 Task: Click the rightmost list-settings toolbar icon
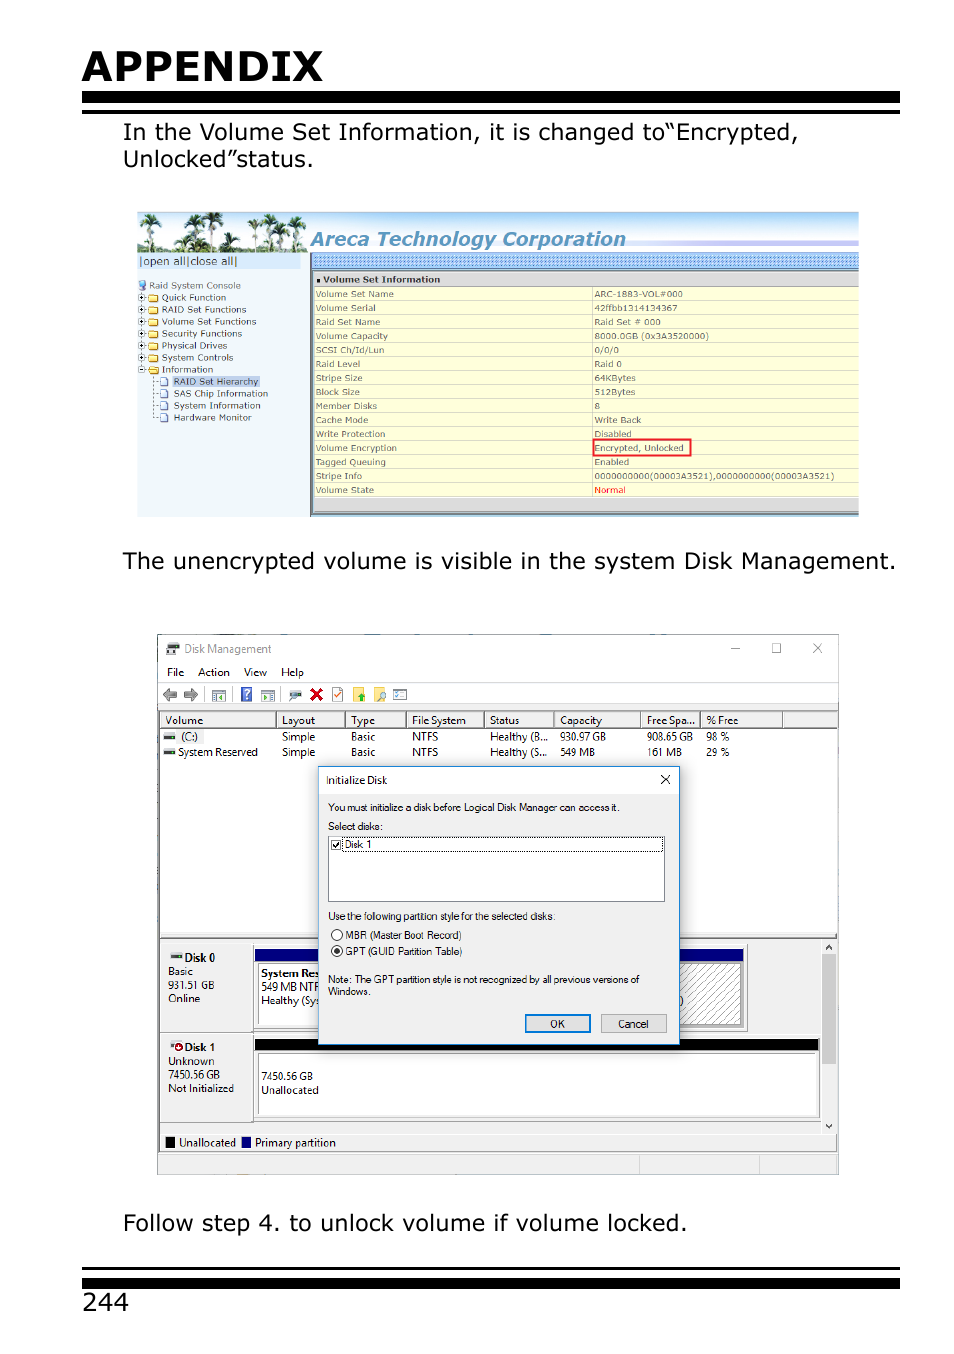tap(400, 695)
